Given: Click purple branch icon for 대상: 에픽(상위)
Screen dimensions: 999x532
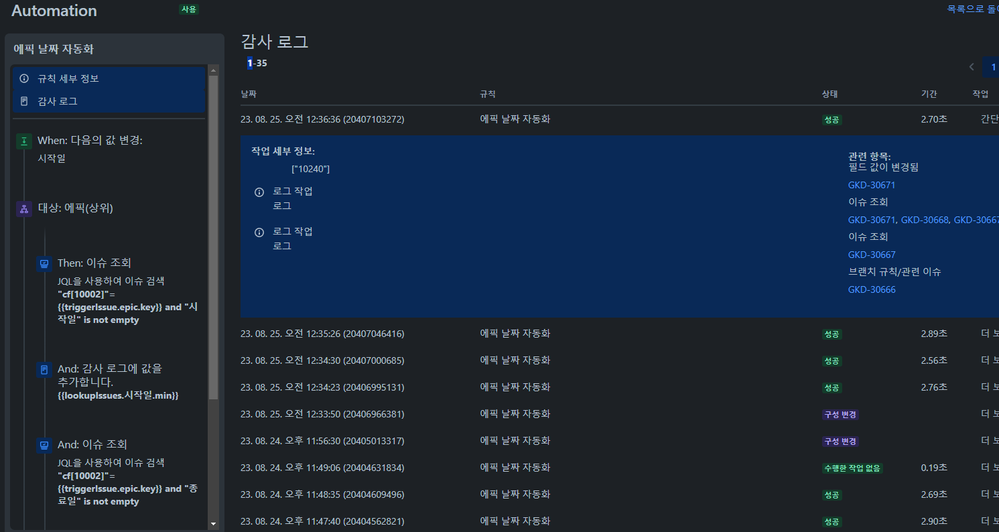Looking at the screenshot, I should [x=24, y=208].
